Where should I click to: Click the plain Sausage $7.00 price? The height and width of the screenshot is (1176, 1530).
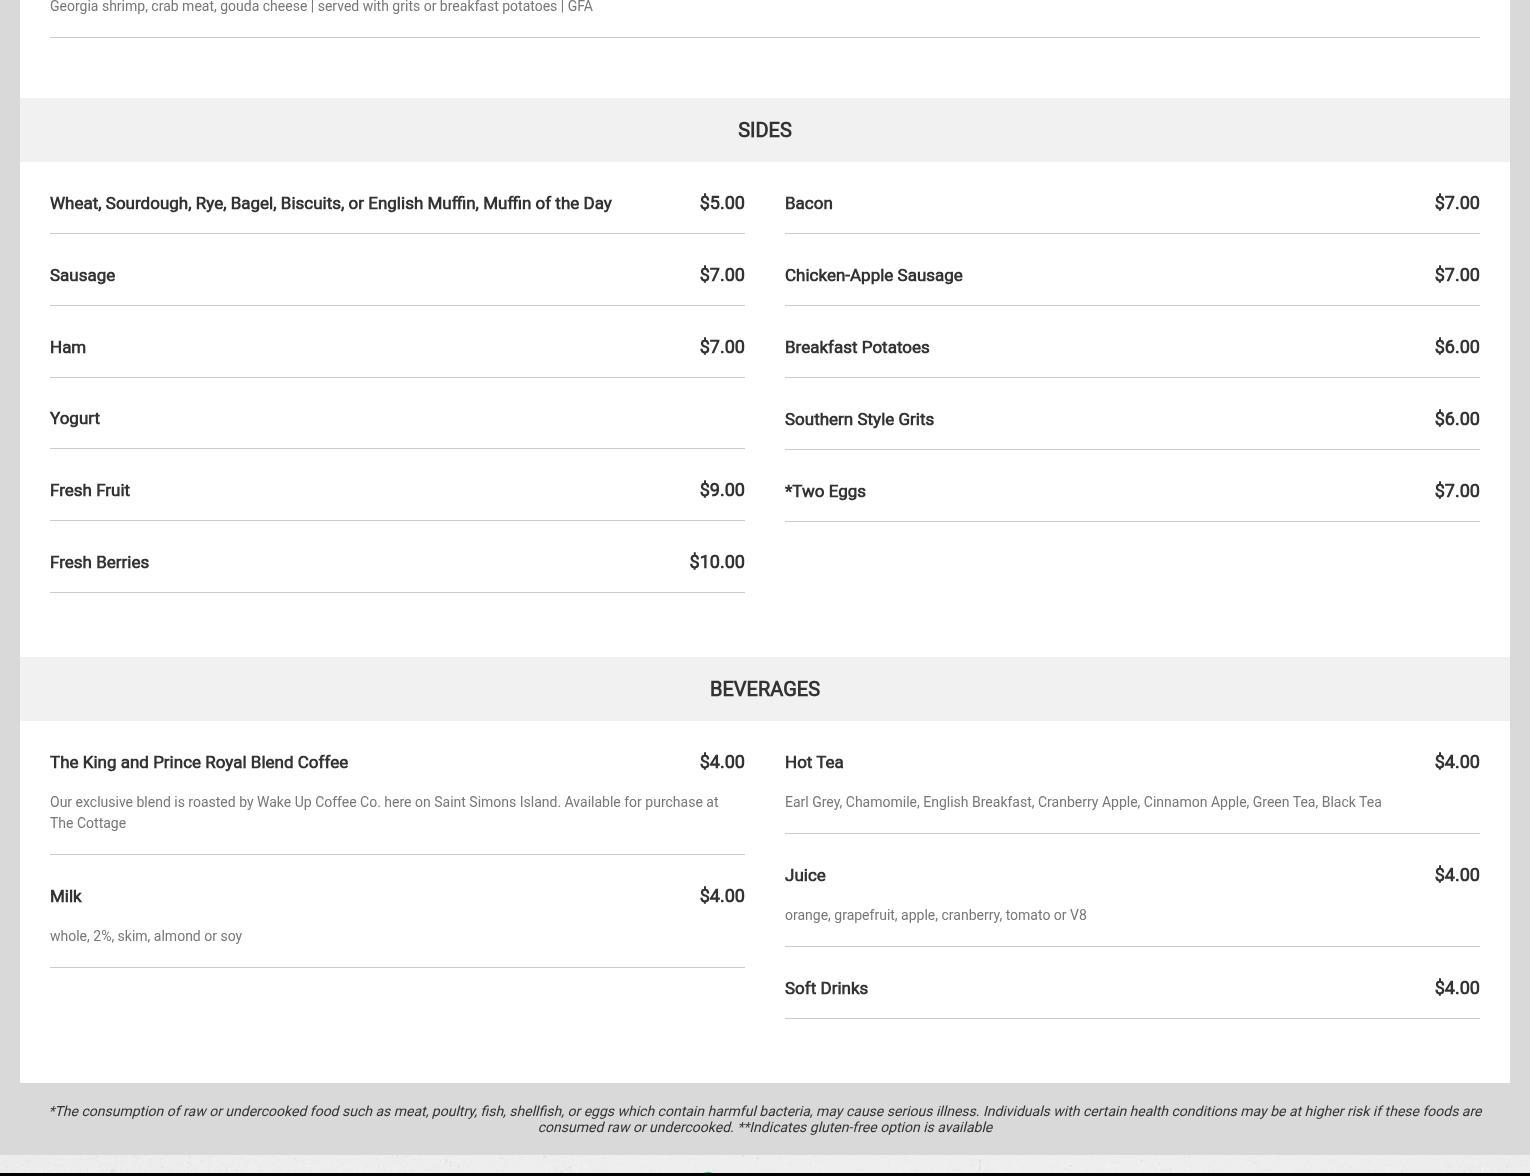point(722,275)
